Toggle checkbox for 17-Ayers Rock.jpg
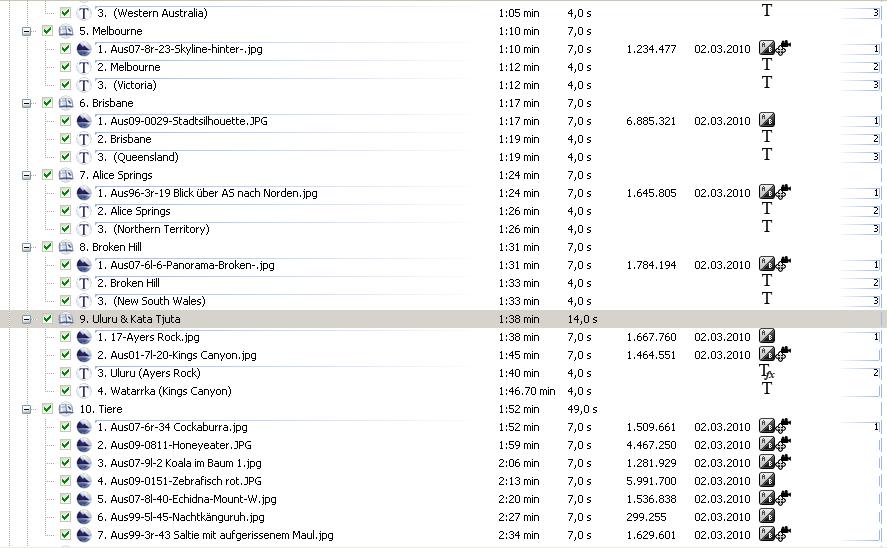 click(65, 337)
